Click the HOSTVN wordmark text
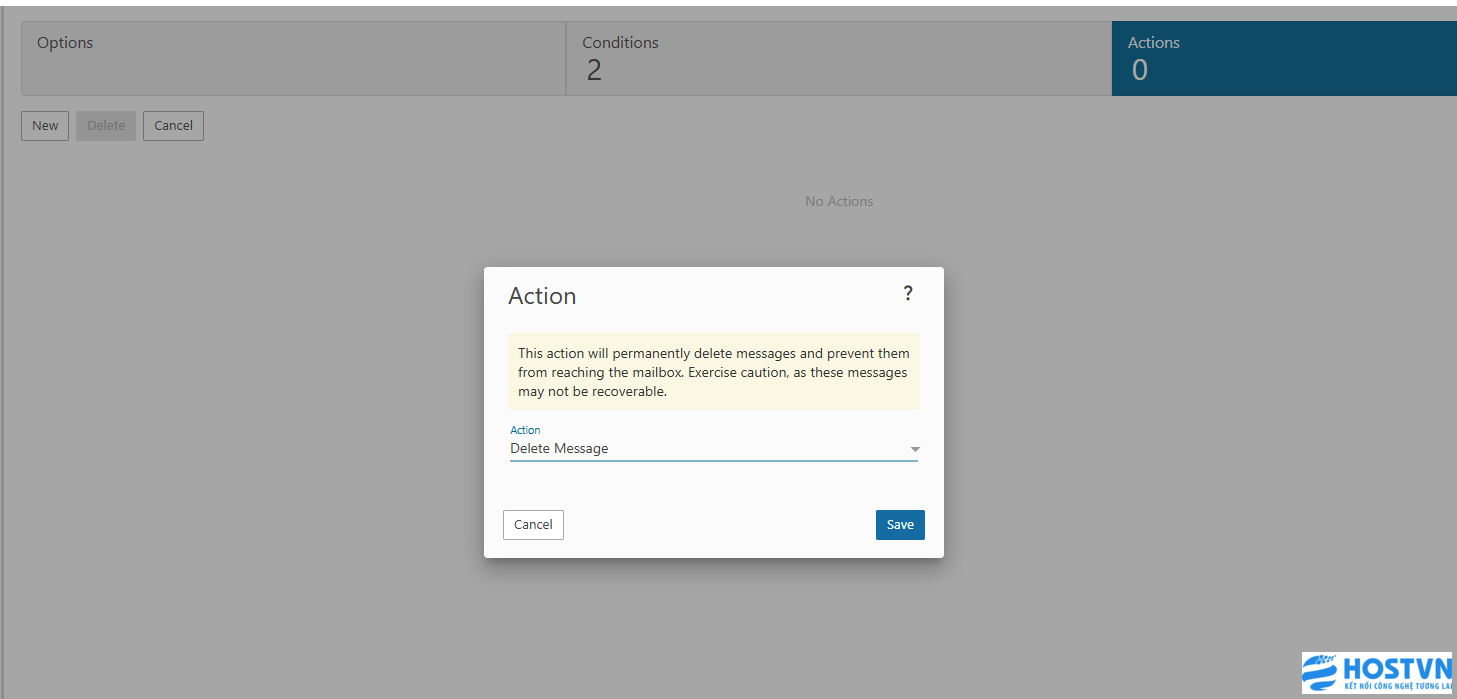This screenshot has width=1457, height=699. coord(1396,667)
